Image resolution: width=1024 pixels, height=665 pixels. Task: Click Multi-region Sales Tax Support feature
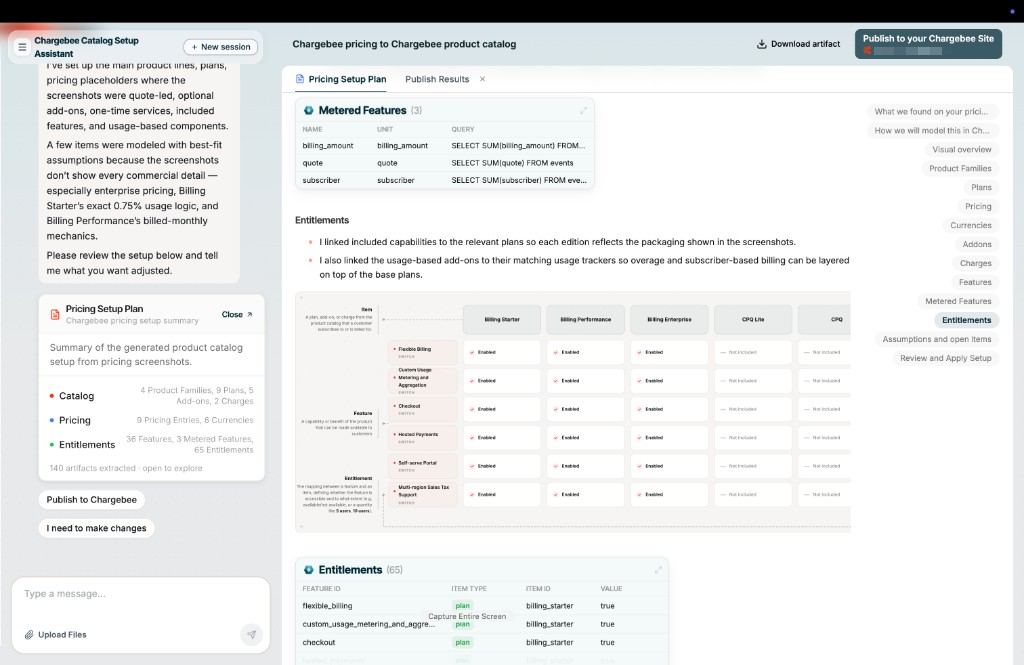tap(423, 495)
